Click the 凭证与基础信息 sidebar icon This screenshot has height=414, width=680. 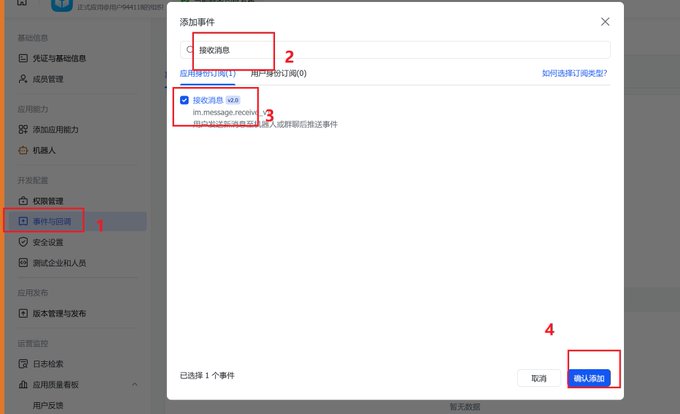23,58
